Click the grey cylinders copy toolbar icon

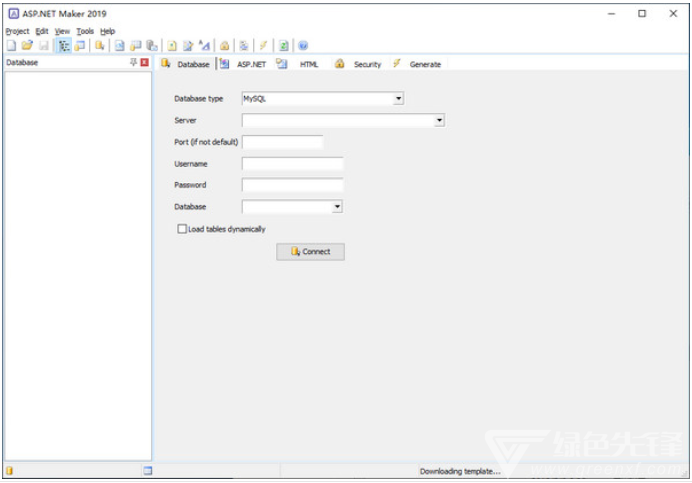[152, 45]
